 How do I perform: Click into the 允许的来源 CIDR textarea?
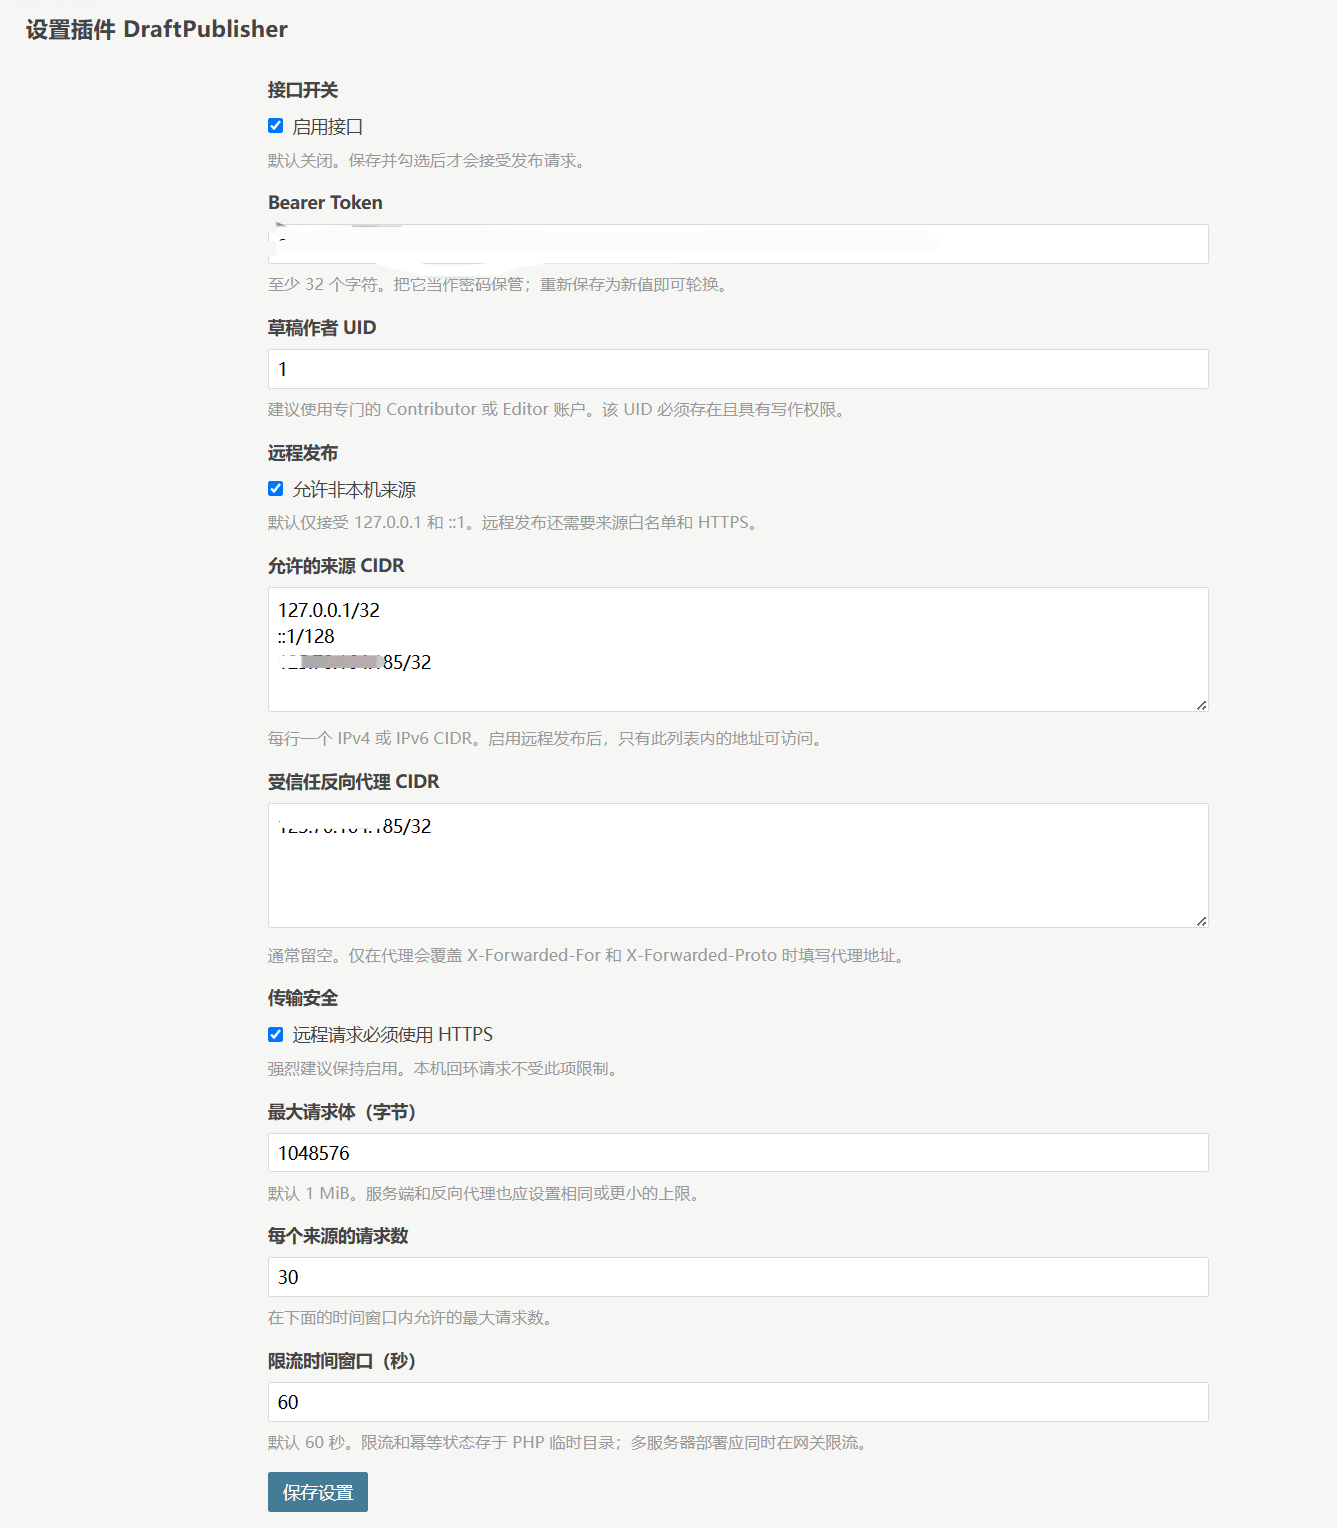pos(738,650)
